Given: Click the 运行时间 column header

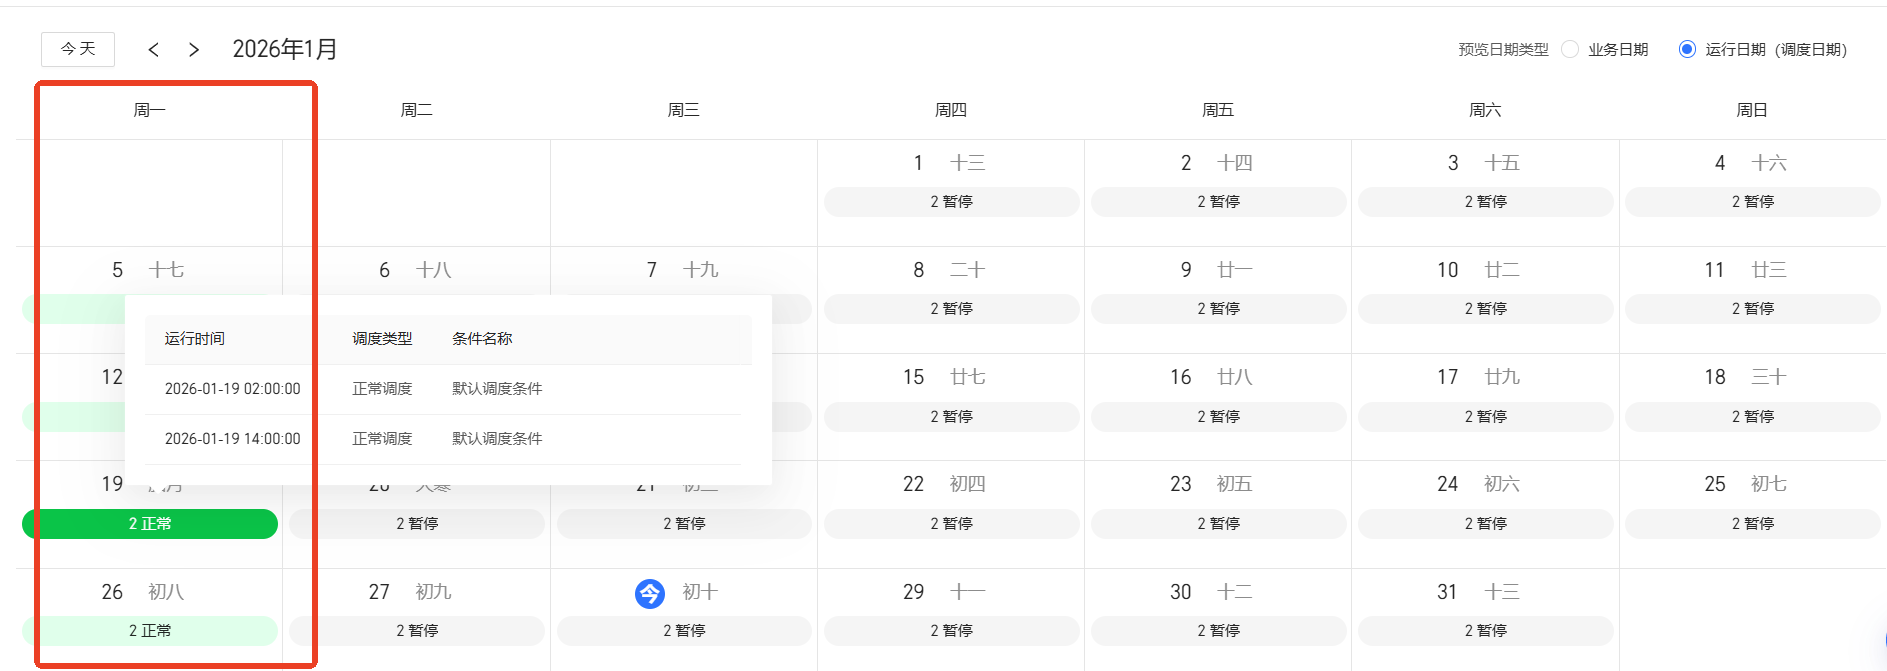Looking at the screenshot, I should [195, 339].
